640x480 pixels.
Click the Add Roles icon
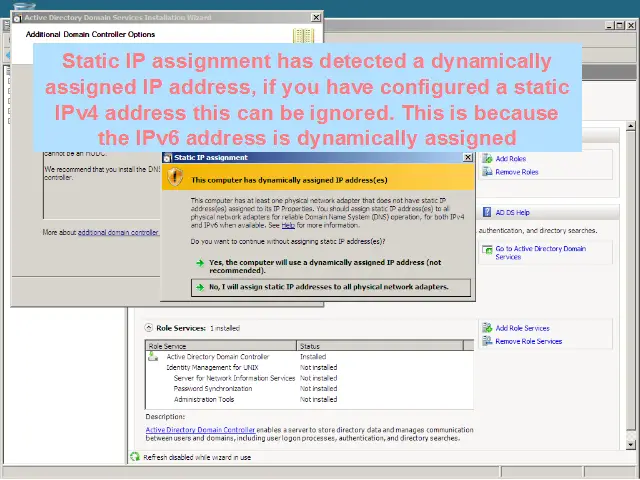(x=487, y=158)
